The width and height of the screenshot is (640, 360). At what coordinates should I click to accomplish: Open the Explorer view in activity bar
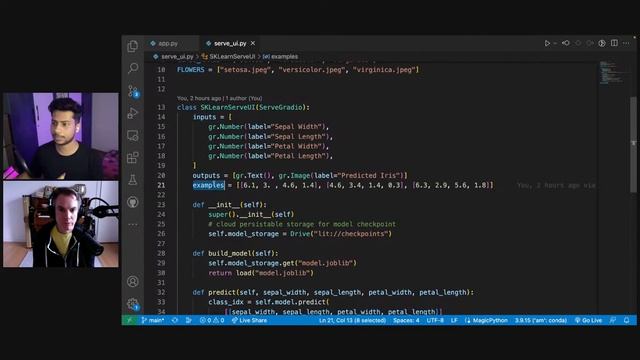pyautogui.click(x=133, y=46)
